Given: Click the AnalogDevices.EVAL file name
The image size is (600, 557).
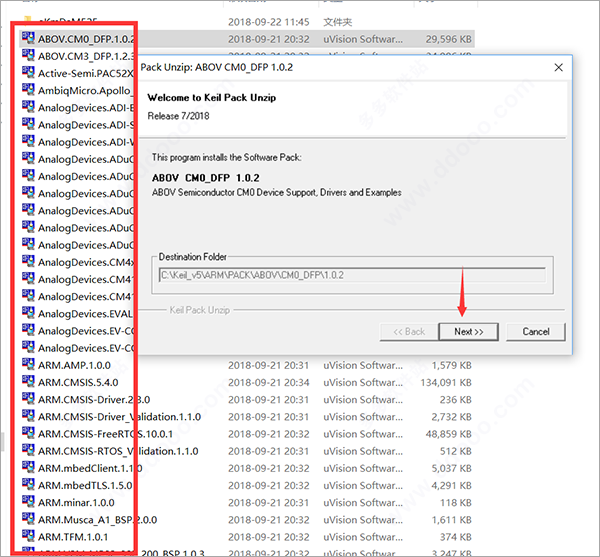Looking at the screenshot, I should pyautogui.click(x=85, y=314).
